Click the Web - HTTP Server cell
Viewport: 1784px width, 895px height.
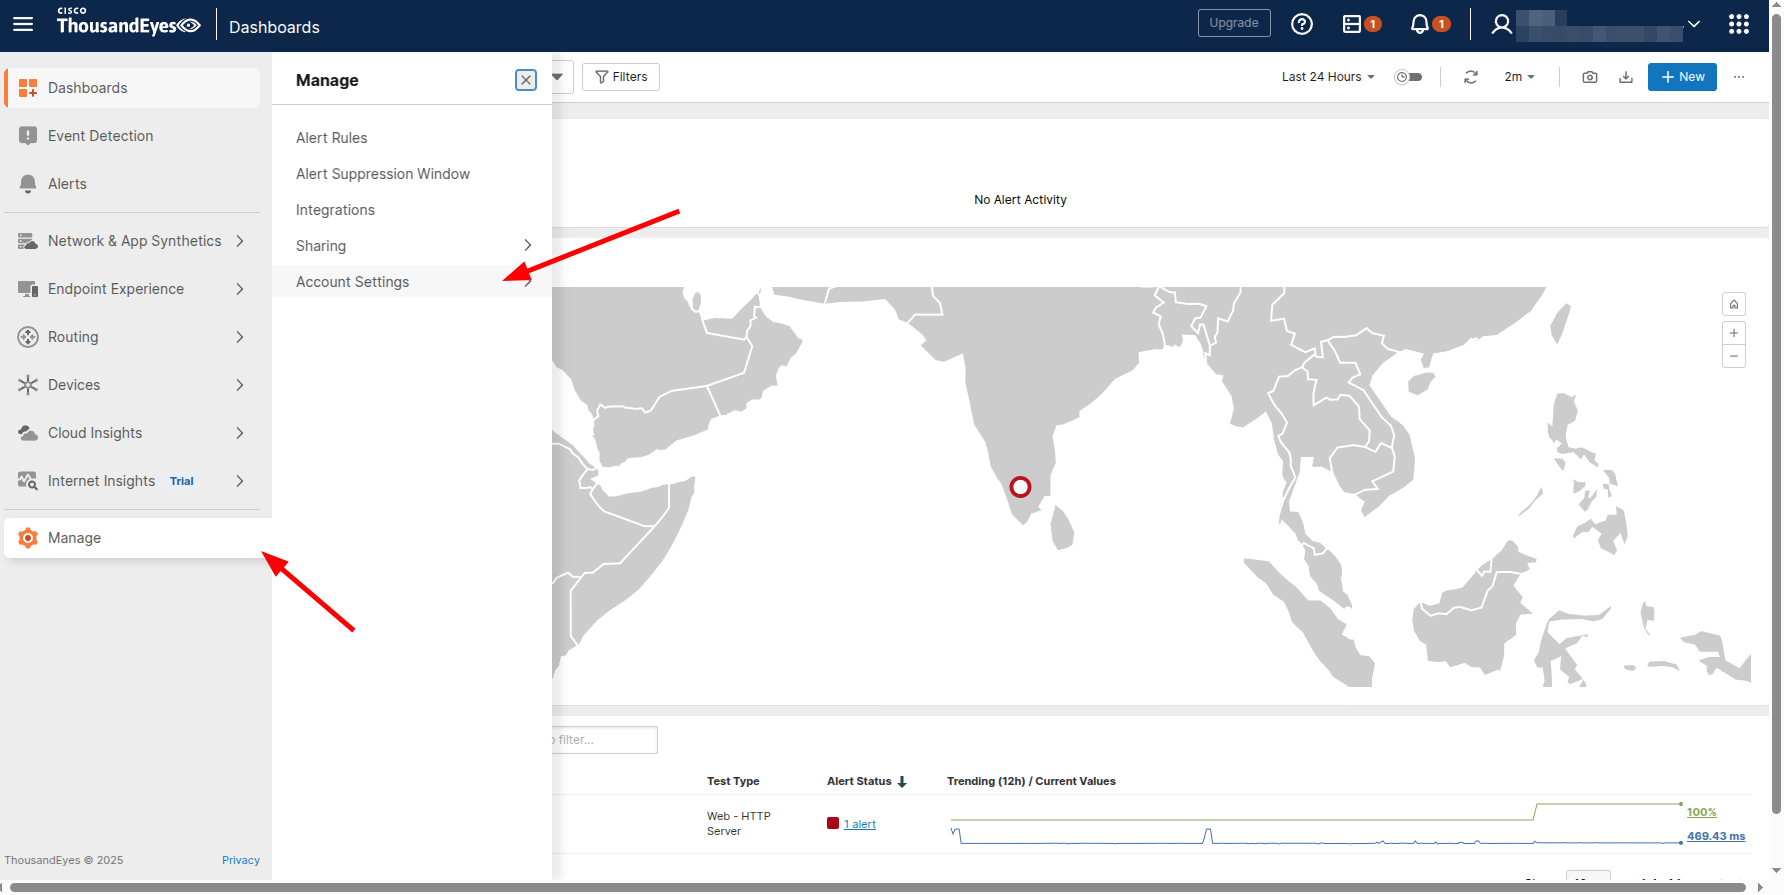tap(739, 824)
